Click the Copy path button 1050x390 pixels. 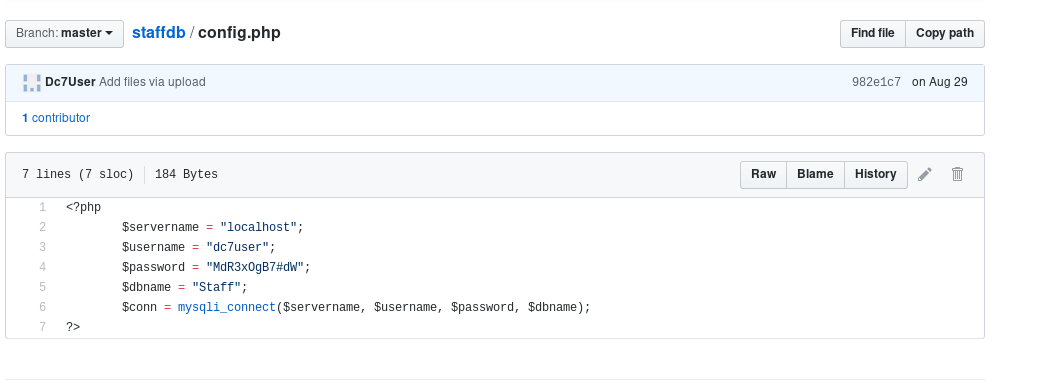[945, 34]
